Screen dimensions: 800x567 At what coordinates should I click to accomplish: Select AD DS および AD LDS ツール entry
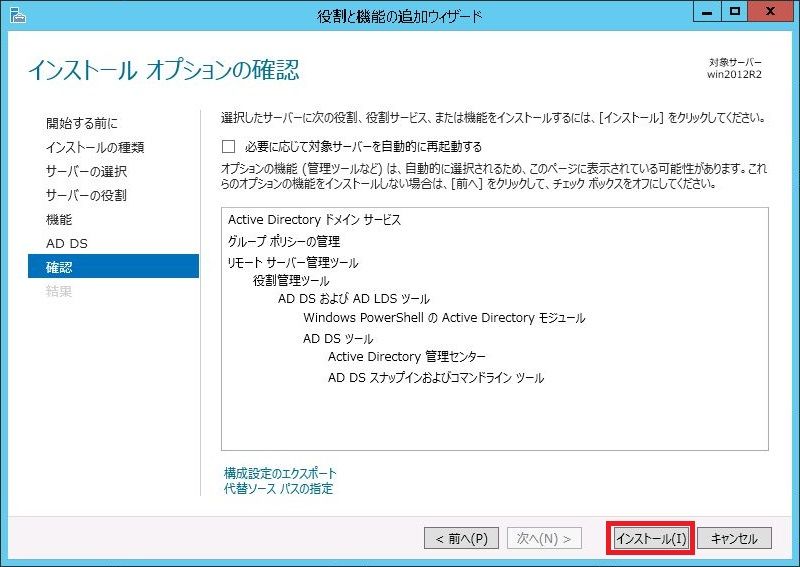pyautogui.click(x=354, y=299)
